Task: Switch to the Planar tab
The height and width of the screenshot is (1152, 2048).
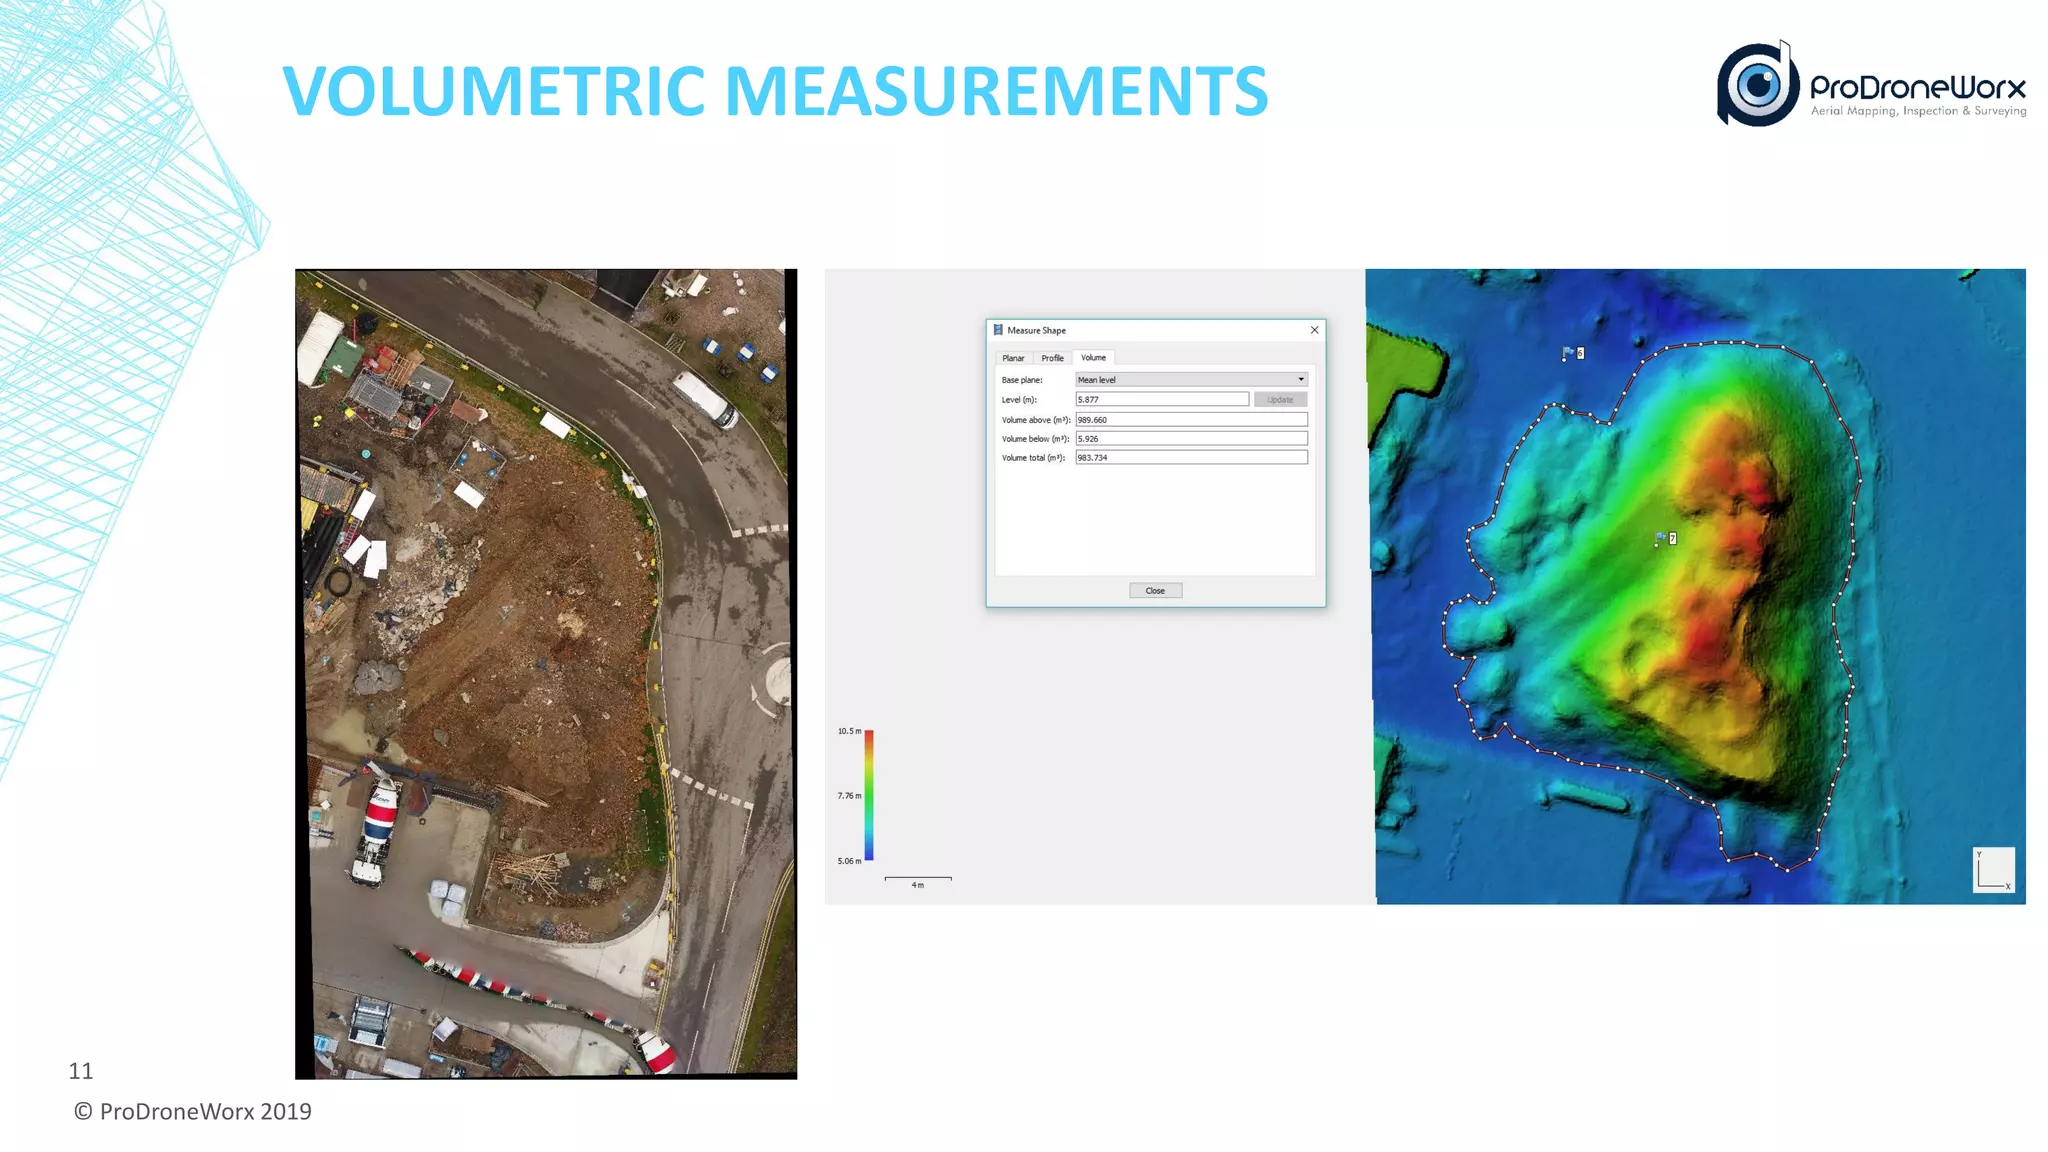Action: (1013, 358)
